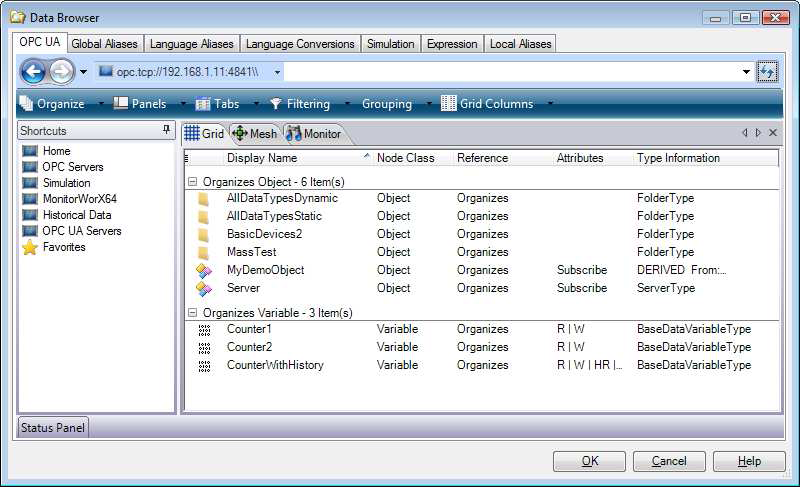Collapse the Organizes Object group
The image size is (800, 487).
[x=192, y=181]
